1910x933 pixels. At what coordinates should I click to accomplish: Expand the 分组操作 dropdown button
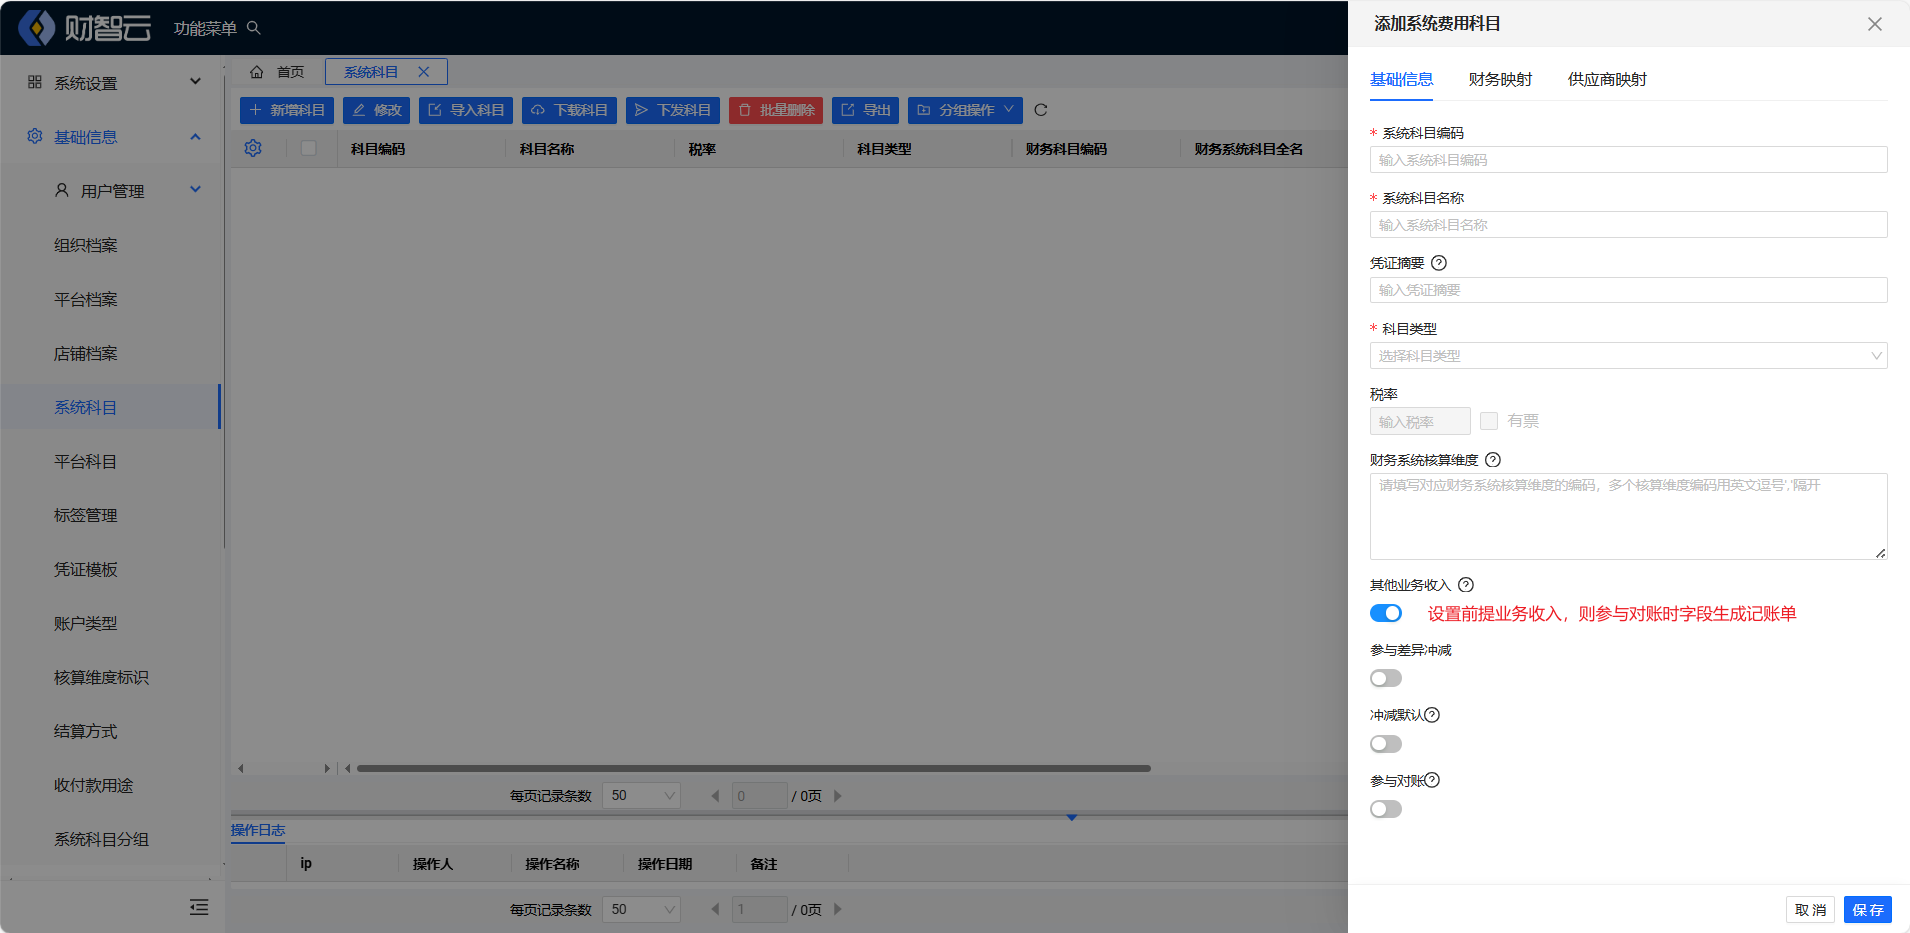(966, 110)
